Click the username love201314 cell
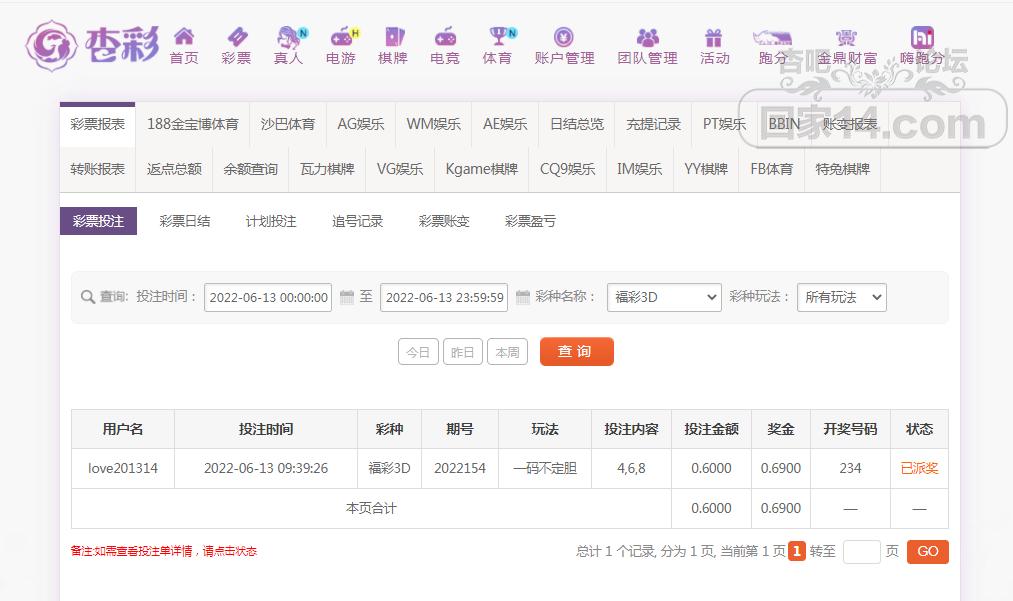Image resolution: width=1013 pixels, height=601 pixels. click(x=123, y=469)
